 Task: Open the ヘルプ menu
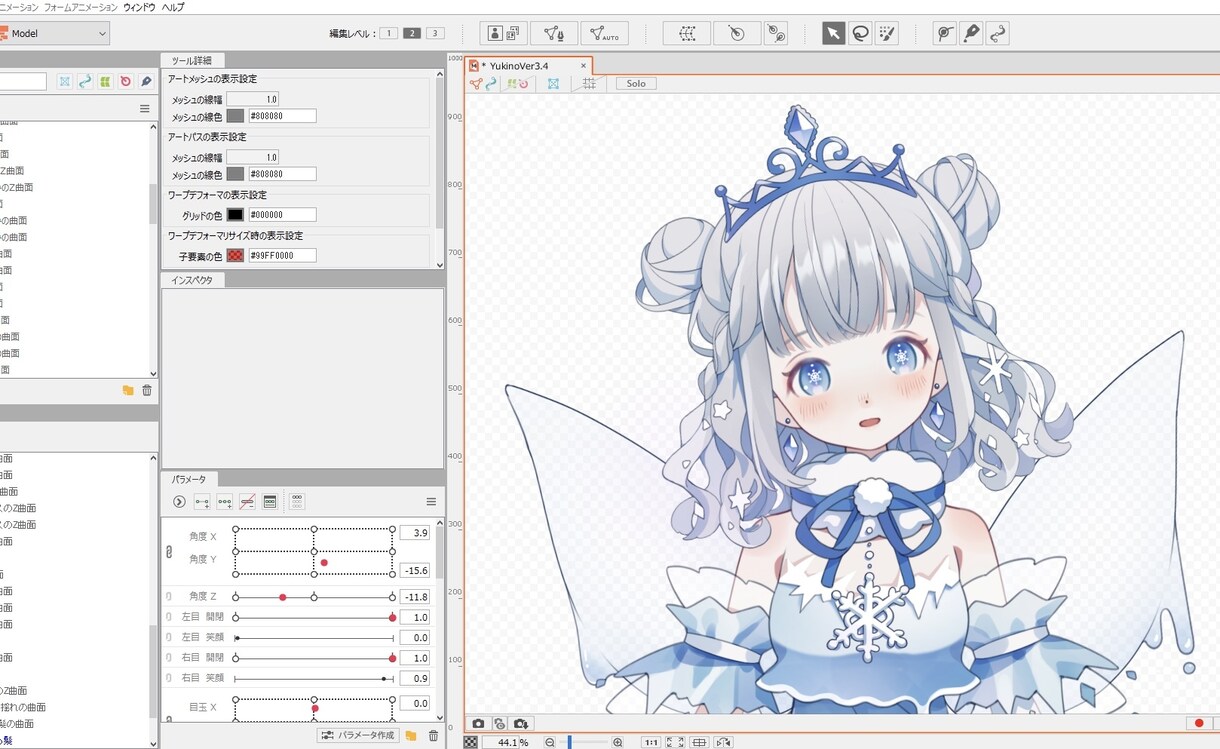pos(173,7)
